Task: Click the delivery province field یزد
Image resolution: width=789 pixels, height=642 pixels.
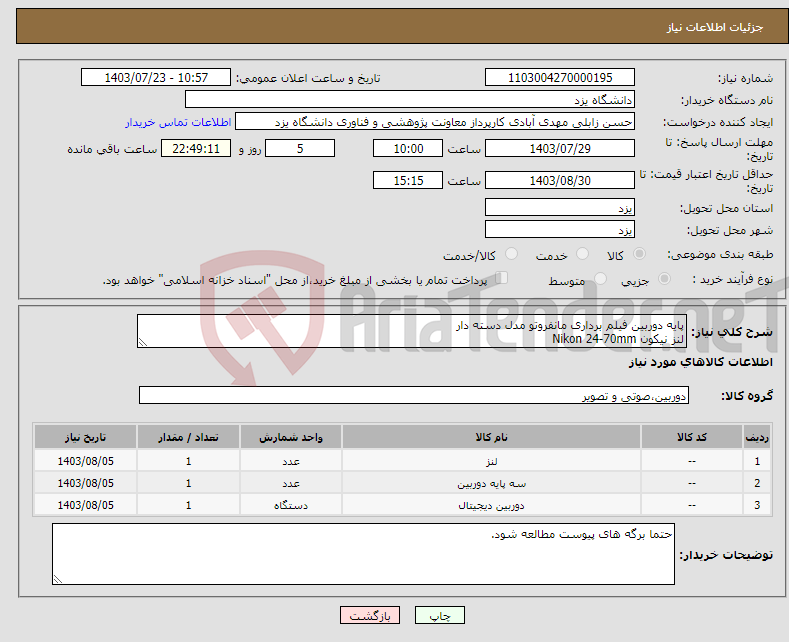Action: pos(560,207)
